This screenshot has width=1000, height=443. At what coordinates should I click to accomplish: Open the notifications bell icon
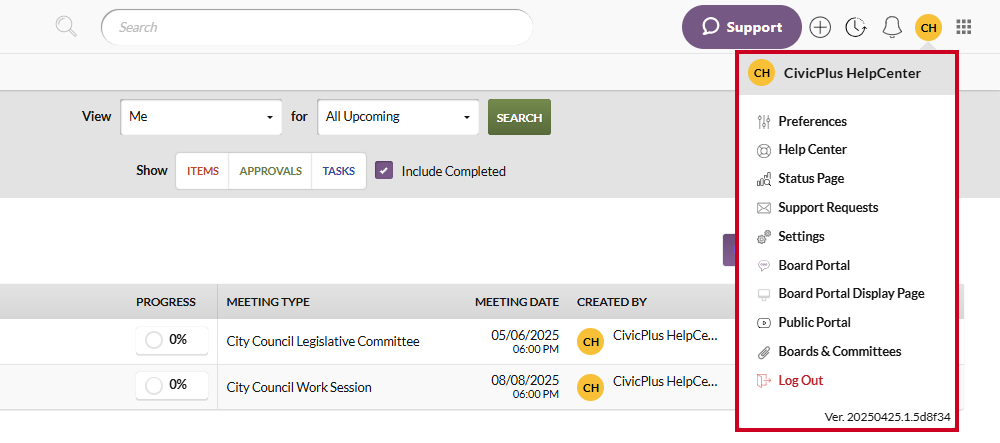pyautogui.click(x=892, y=27)
